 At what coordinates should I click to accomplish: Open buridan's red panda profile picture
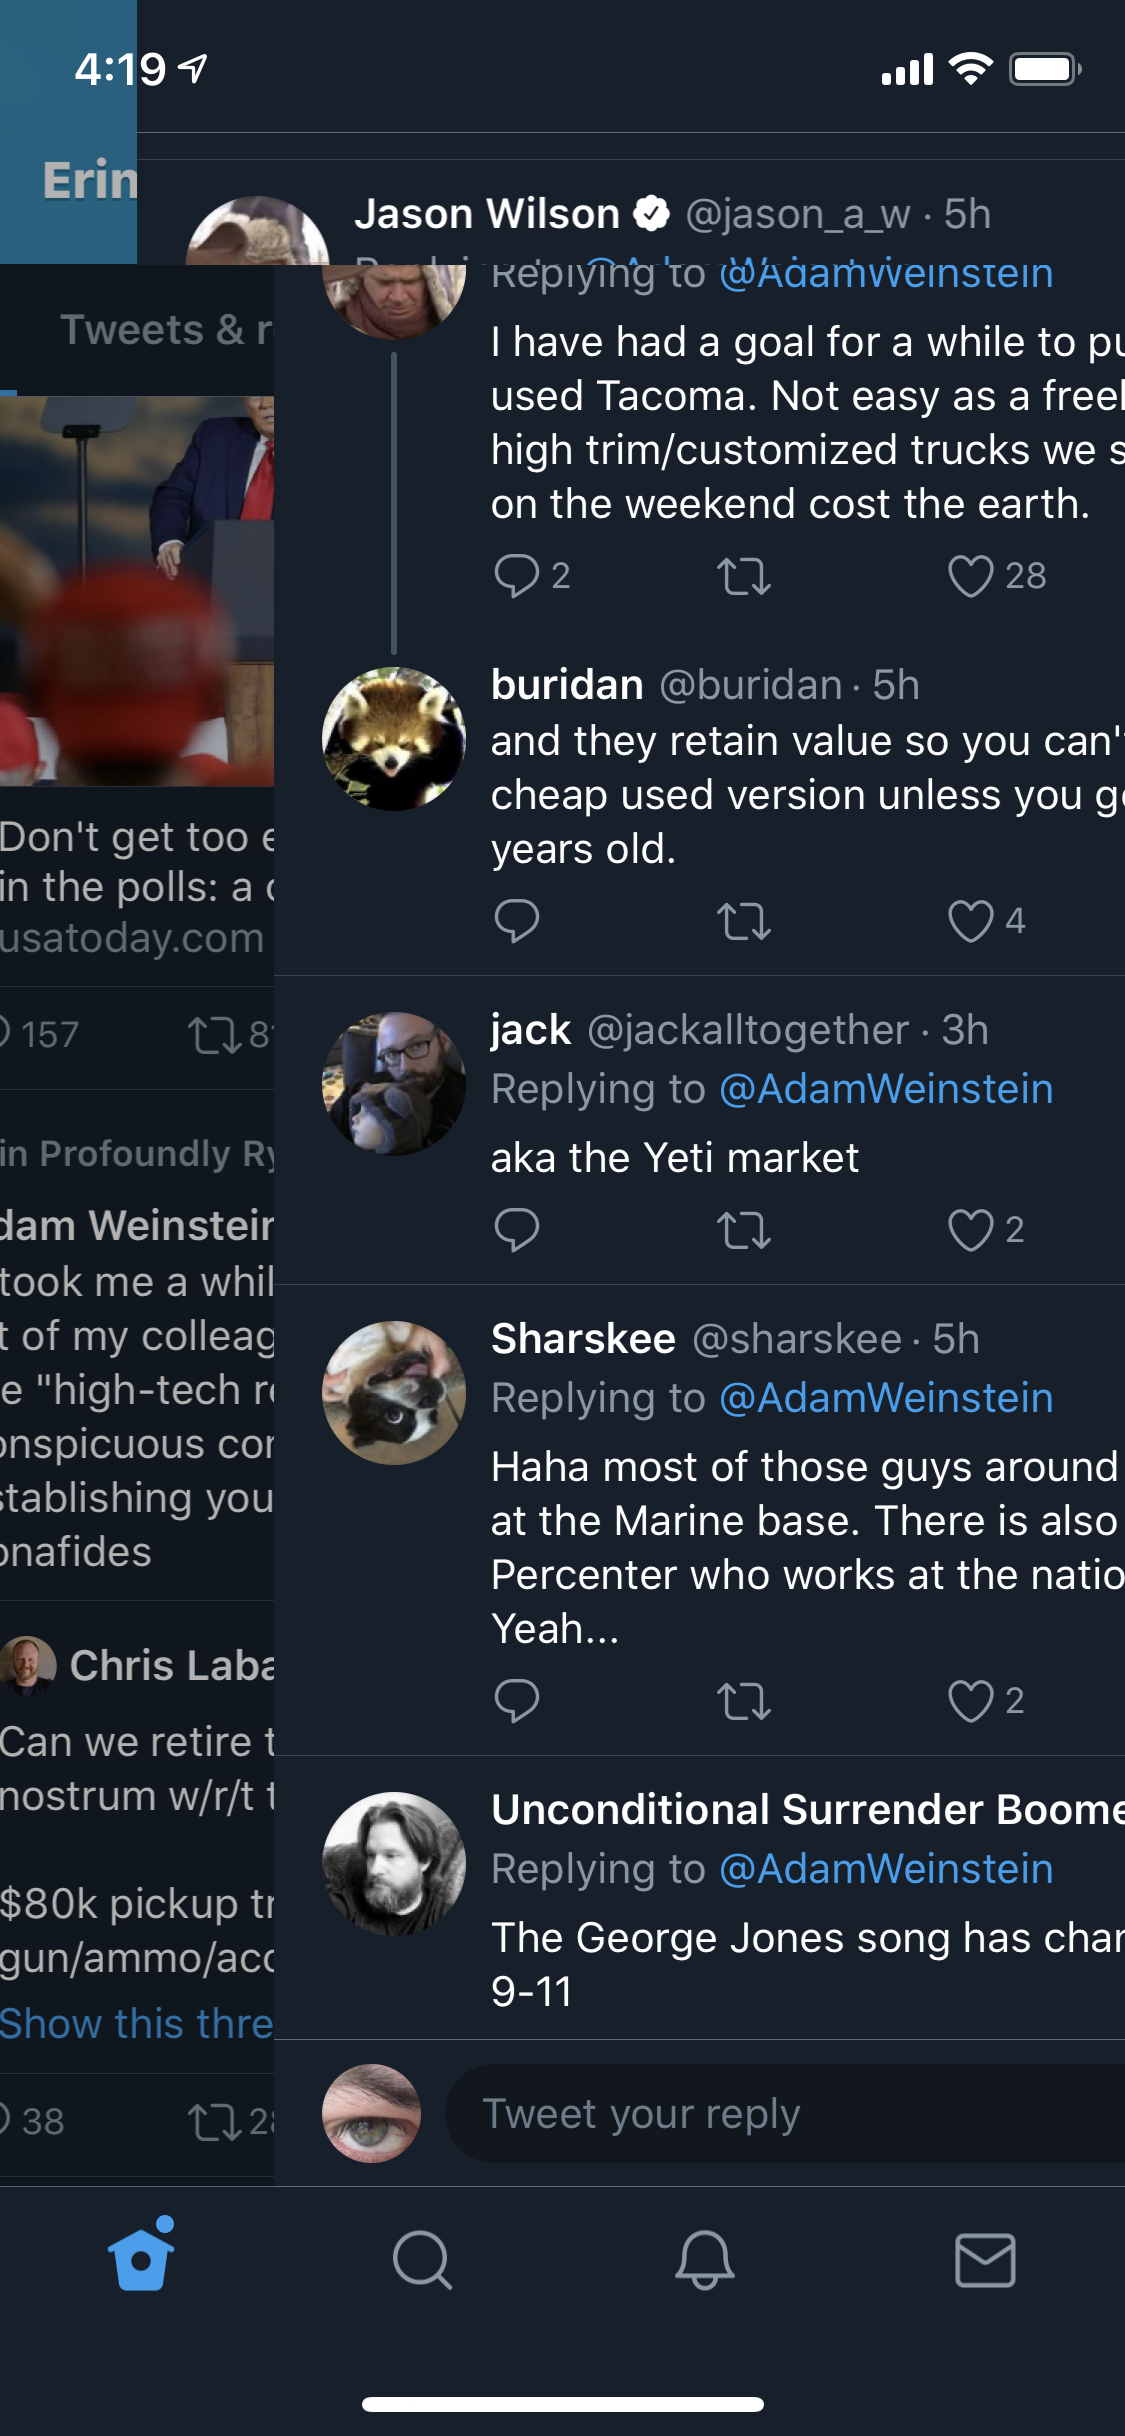coord(394,739)
